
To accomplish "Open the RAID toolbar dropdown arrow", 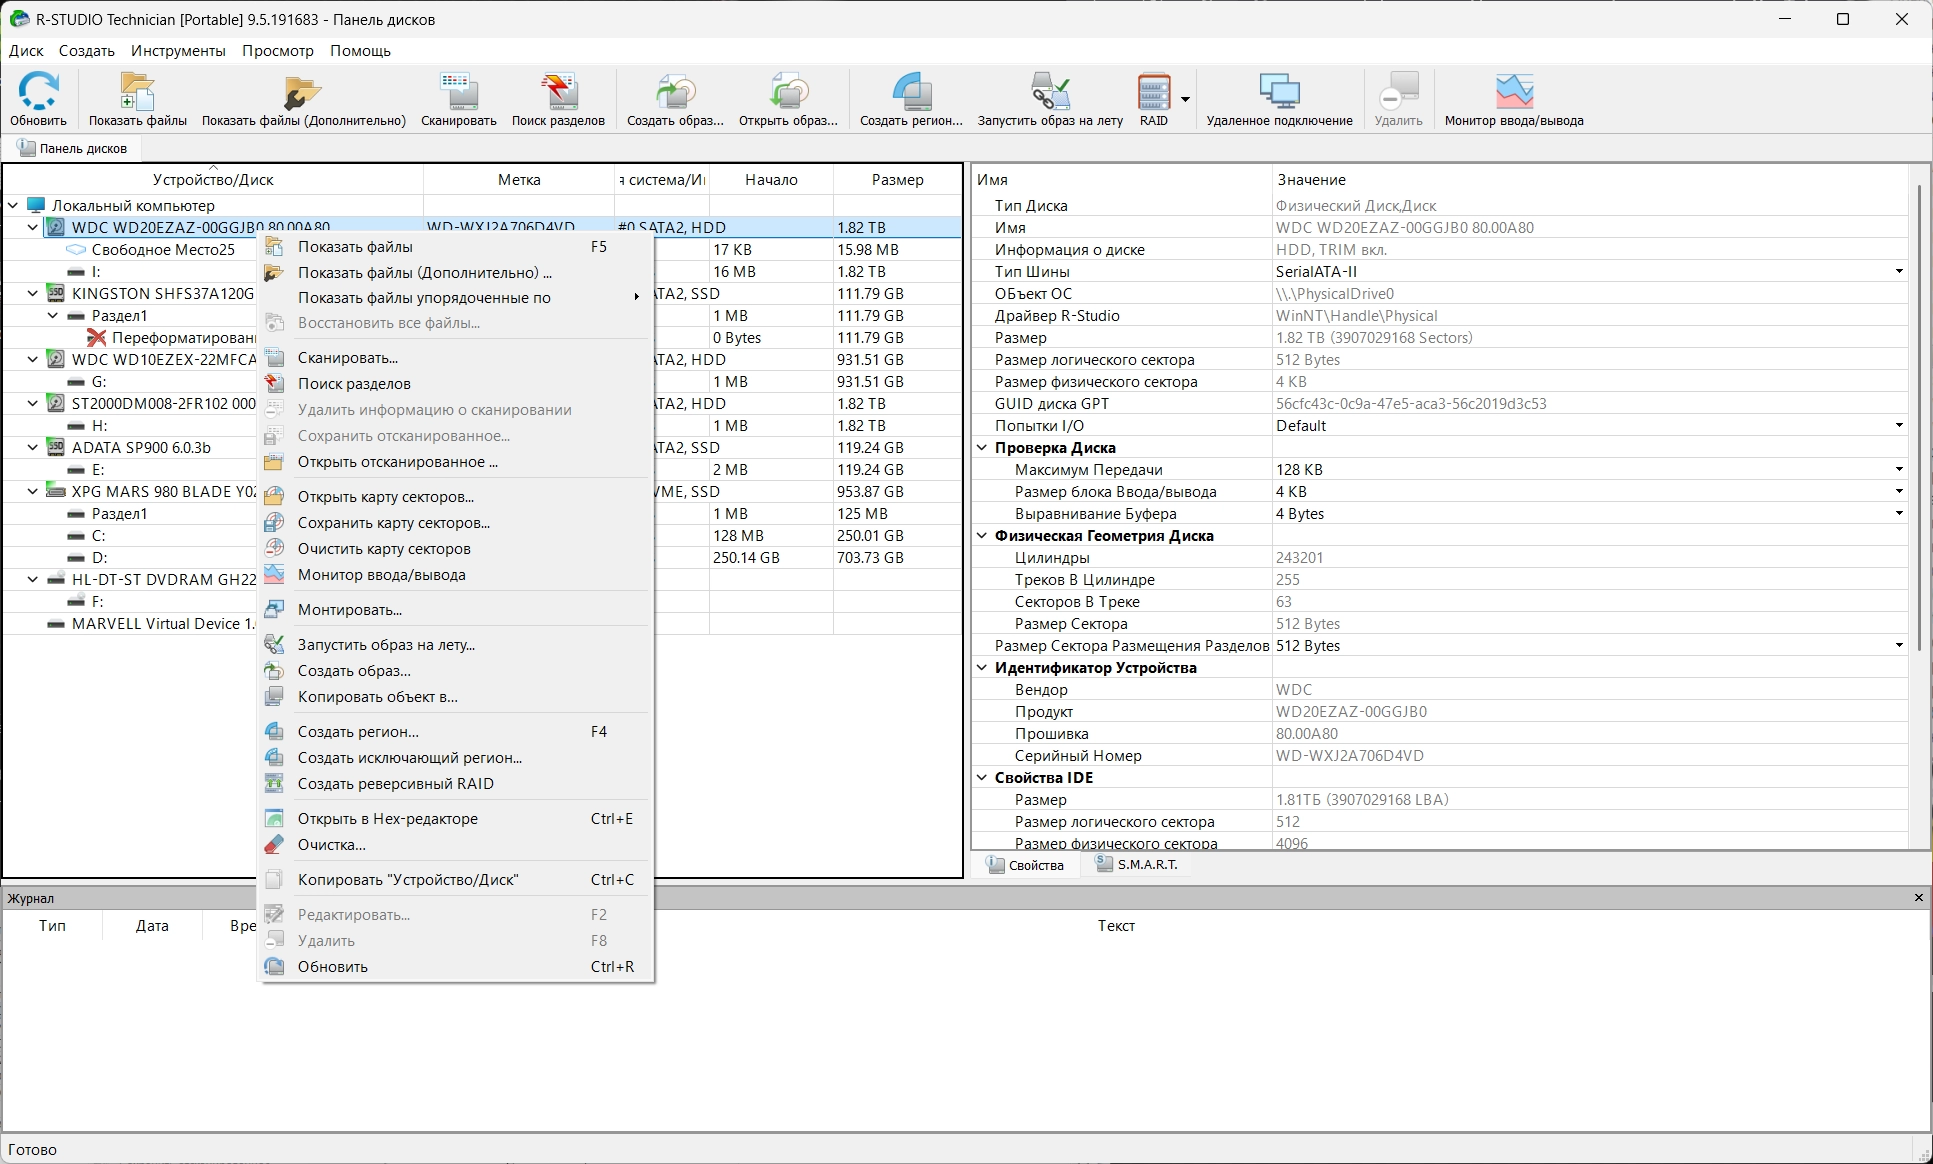I will [x=1185, y=99].
